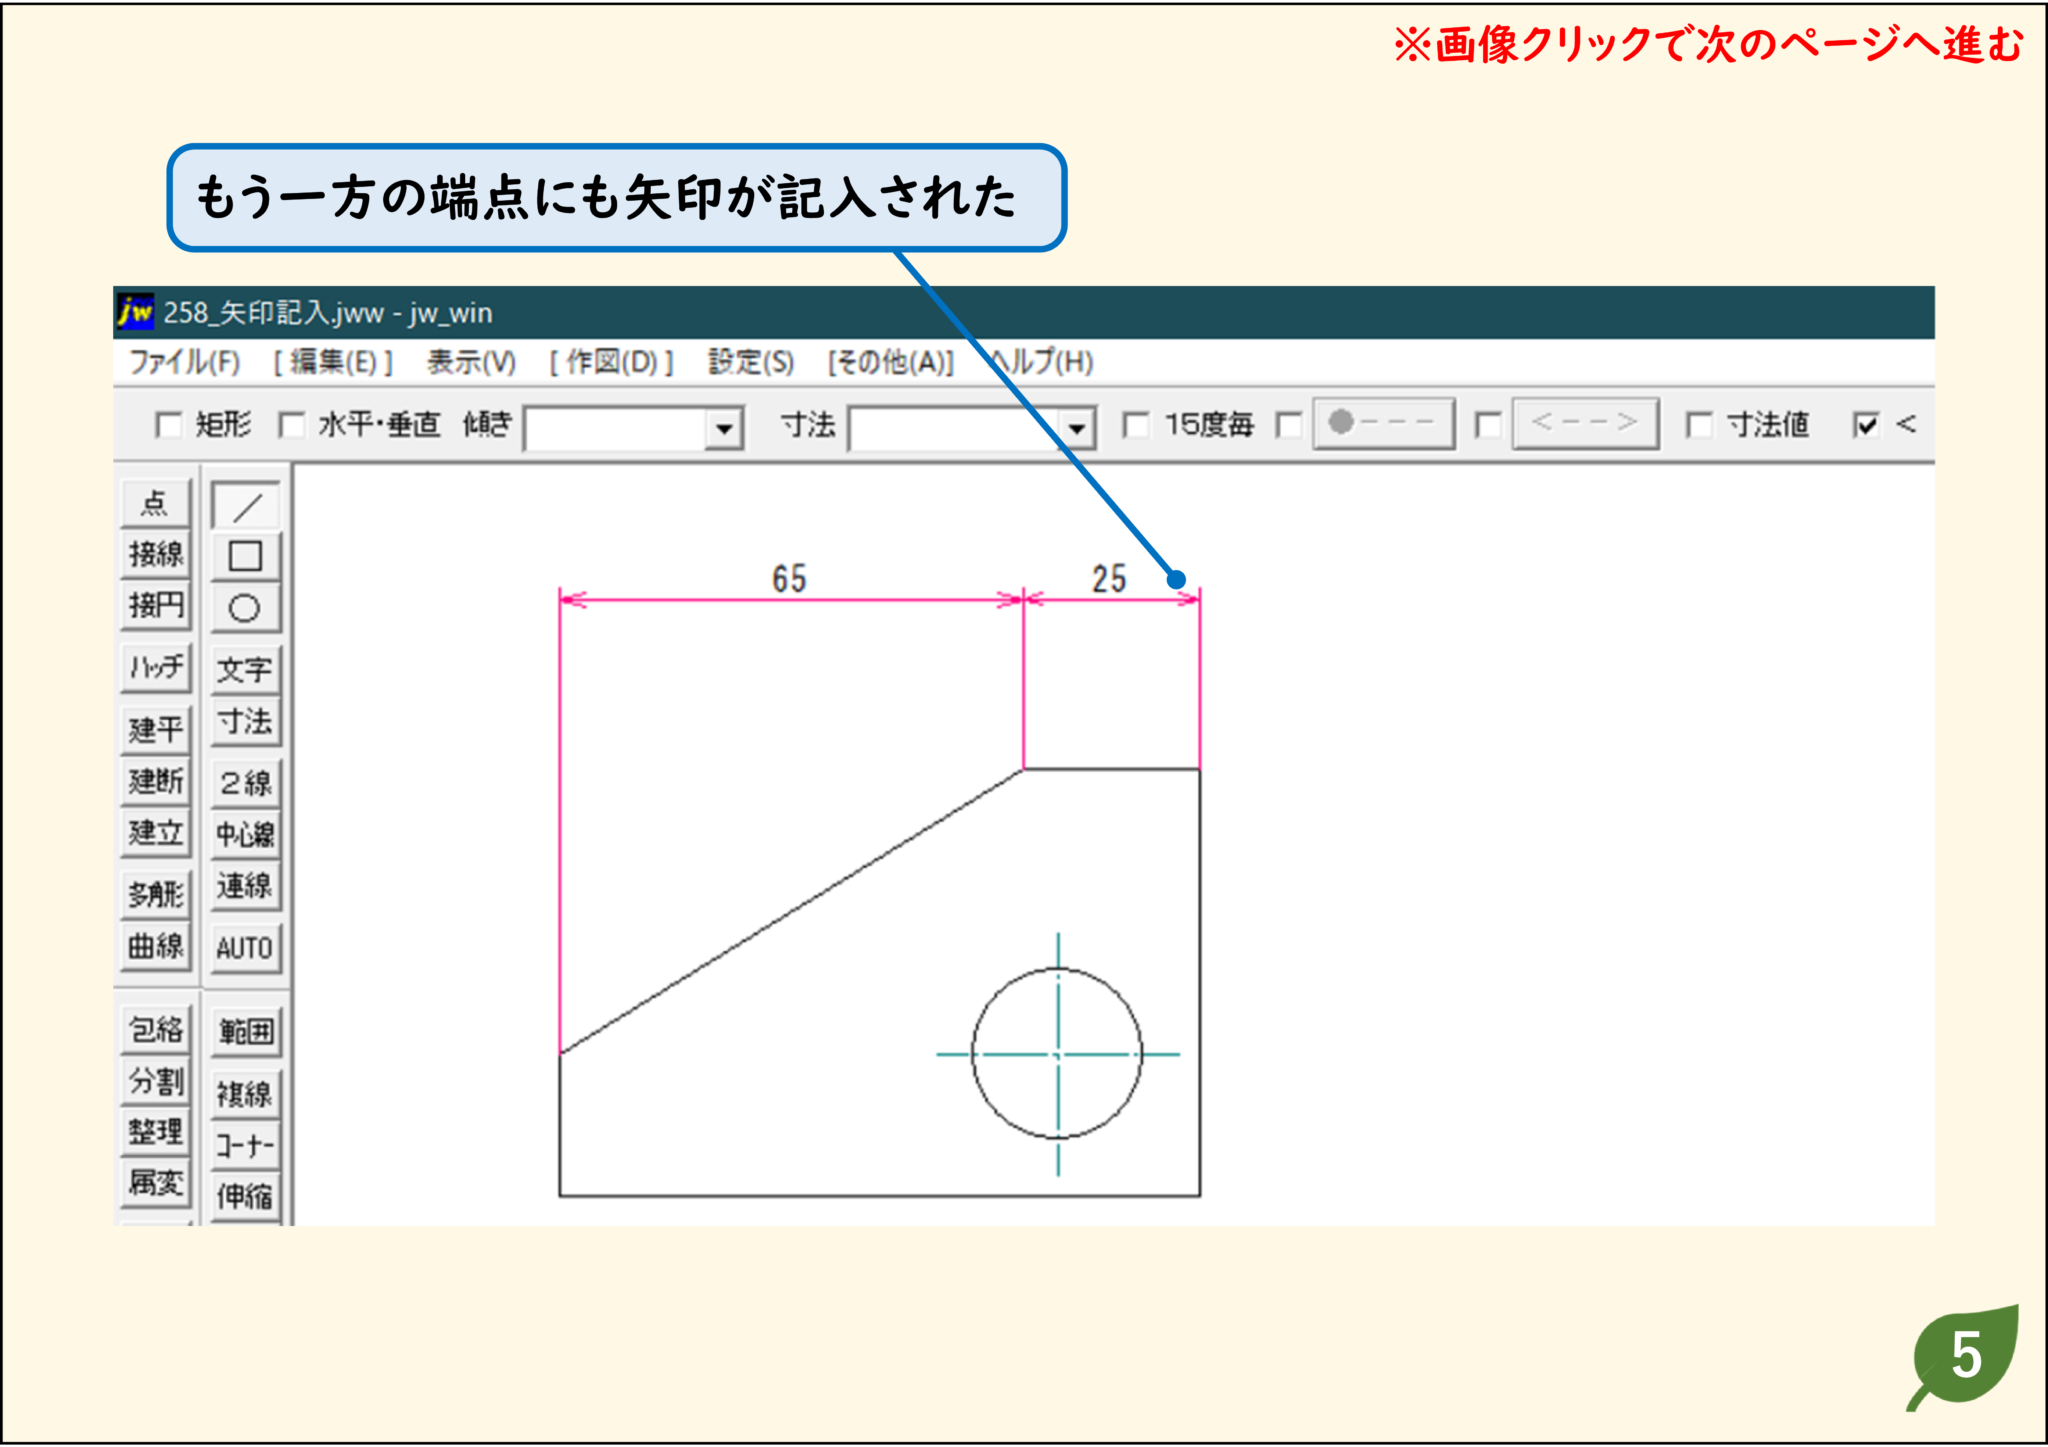Click the 範囲 selection button
2048x1447 pixels.
tap(243, 1032)
